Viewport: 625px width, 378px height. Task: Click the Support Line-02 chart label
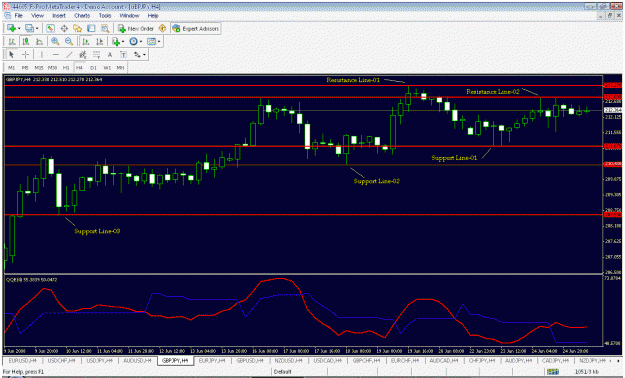coord(377,181)
